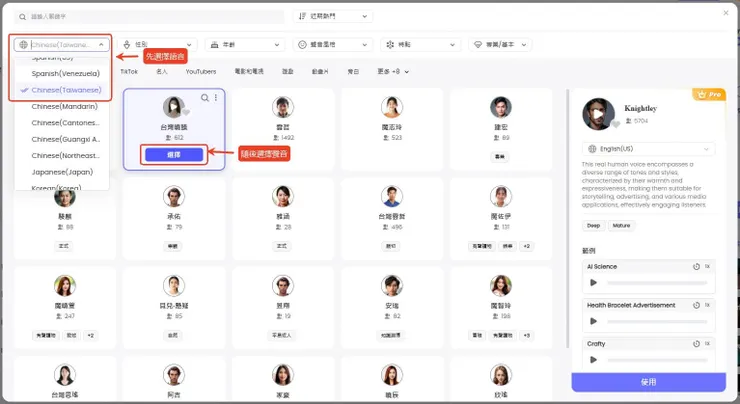
Task: Click the 1x speed label on AI Science
Action: point(707,267)
